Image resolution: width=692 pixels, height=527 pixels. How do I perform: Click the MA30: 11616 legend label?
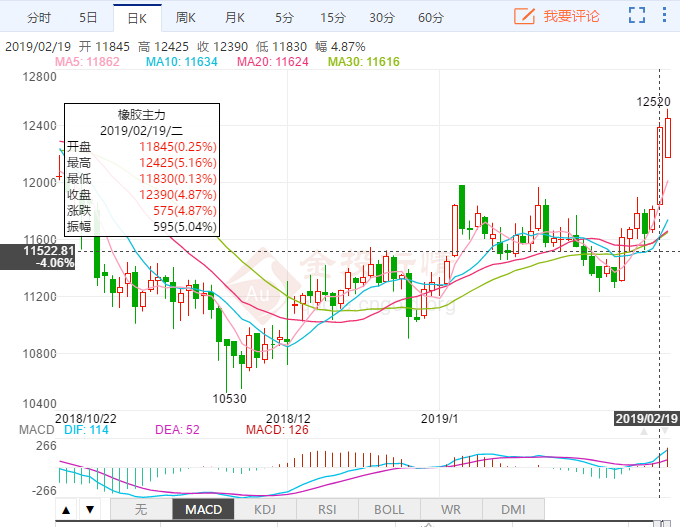pos(364,62)
